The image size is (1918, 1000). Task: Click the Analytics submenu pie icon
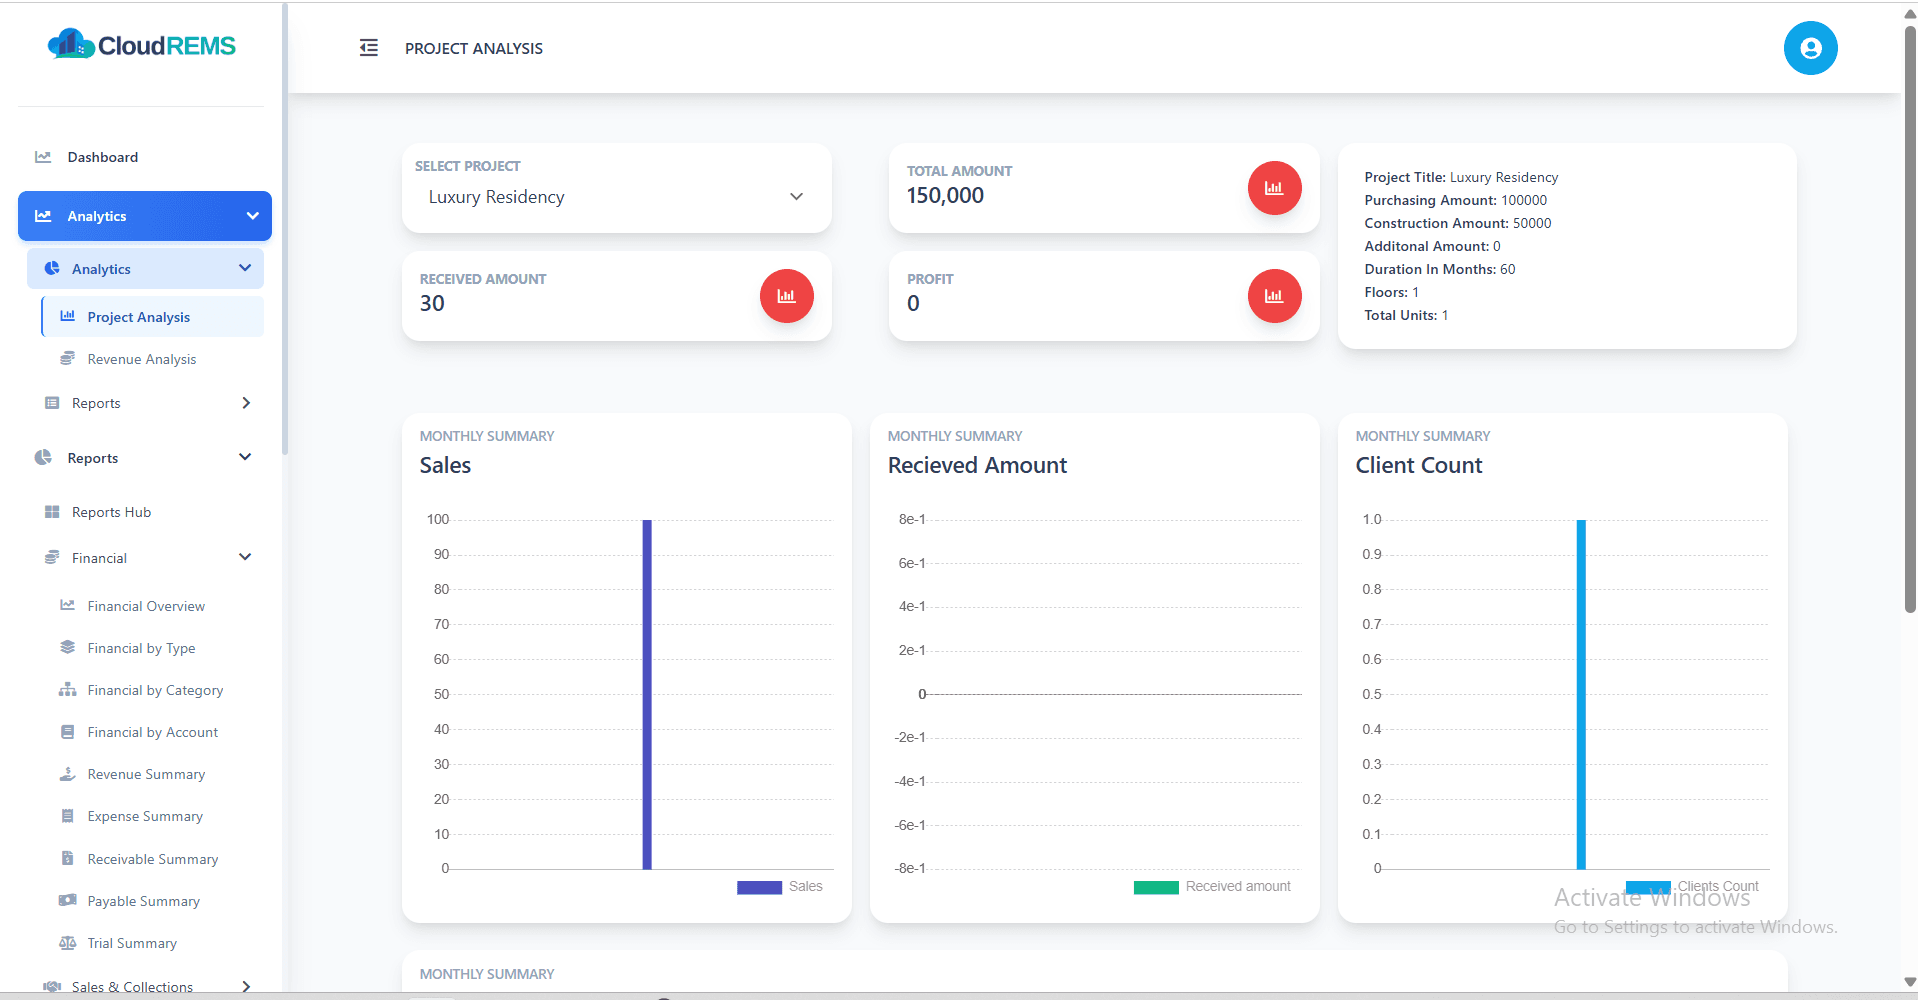point(52,268)
